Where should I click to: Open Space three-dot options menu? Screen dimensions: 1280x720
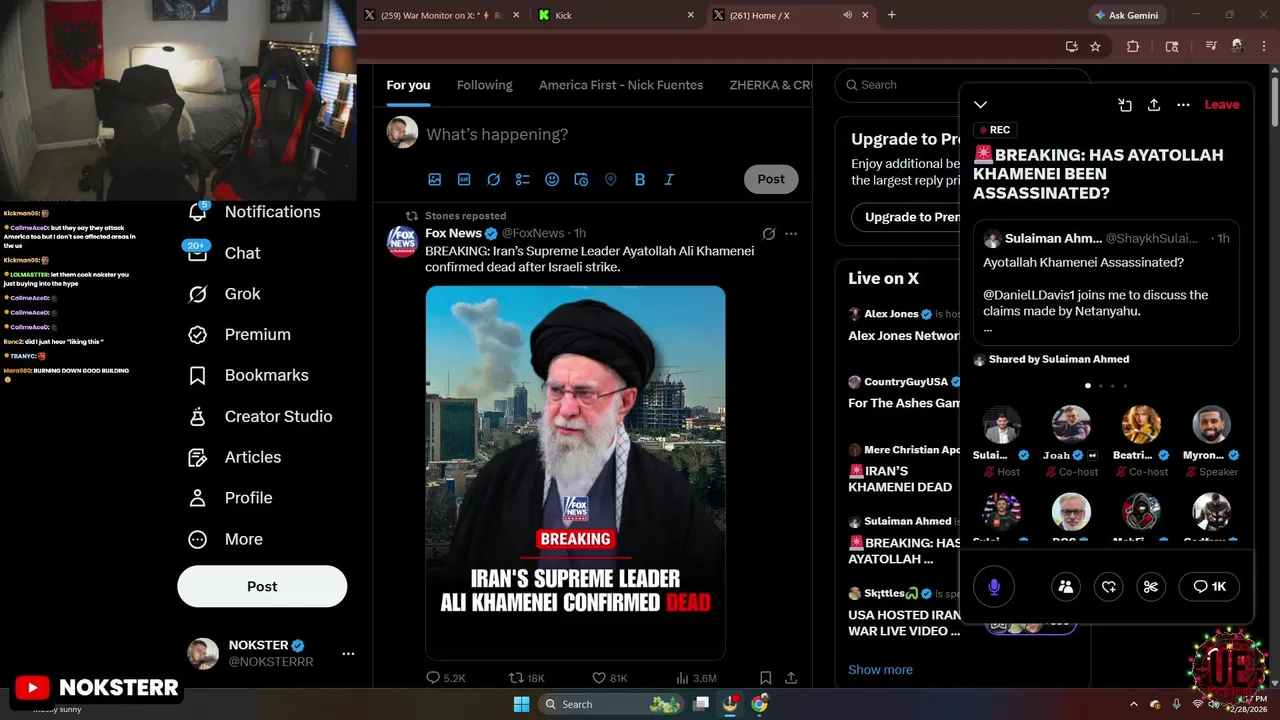[1183, 105]
